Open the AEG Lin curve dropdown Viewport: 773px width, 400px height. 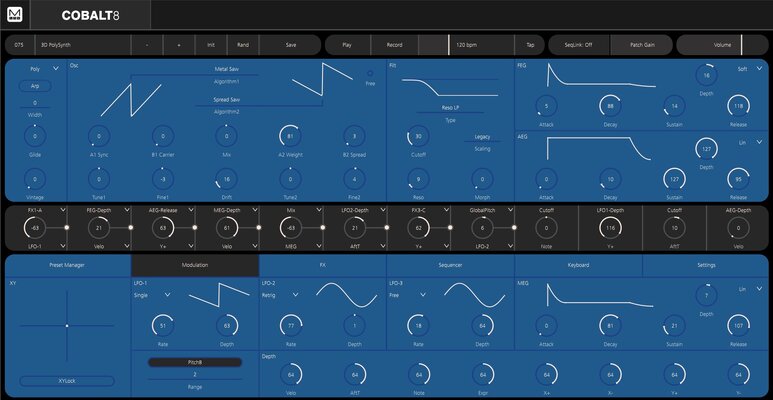pos(749,142)
